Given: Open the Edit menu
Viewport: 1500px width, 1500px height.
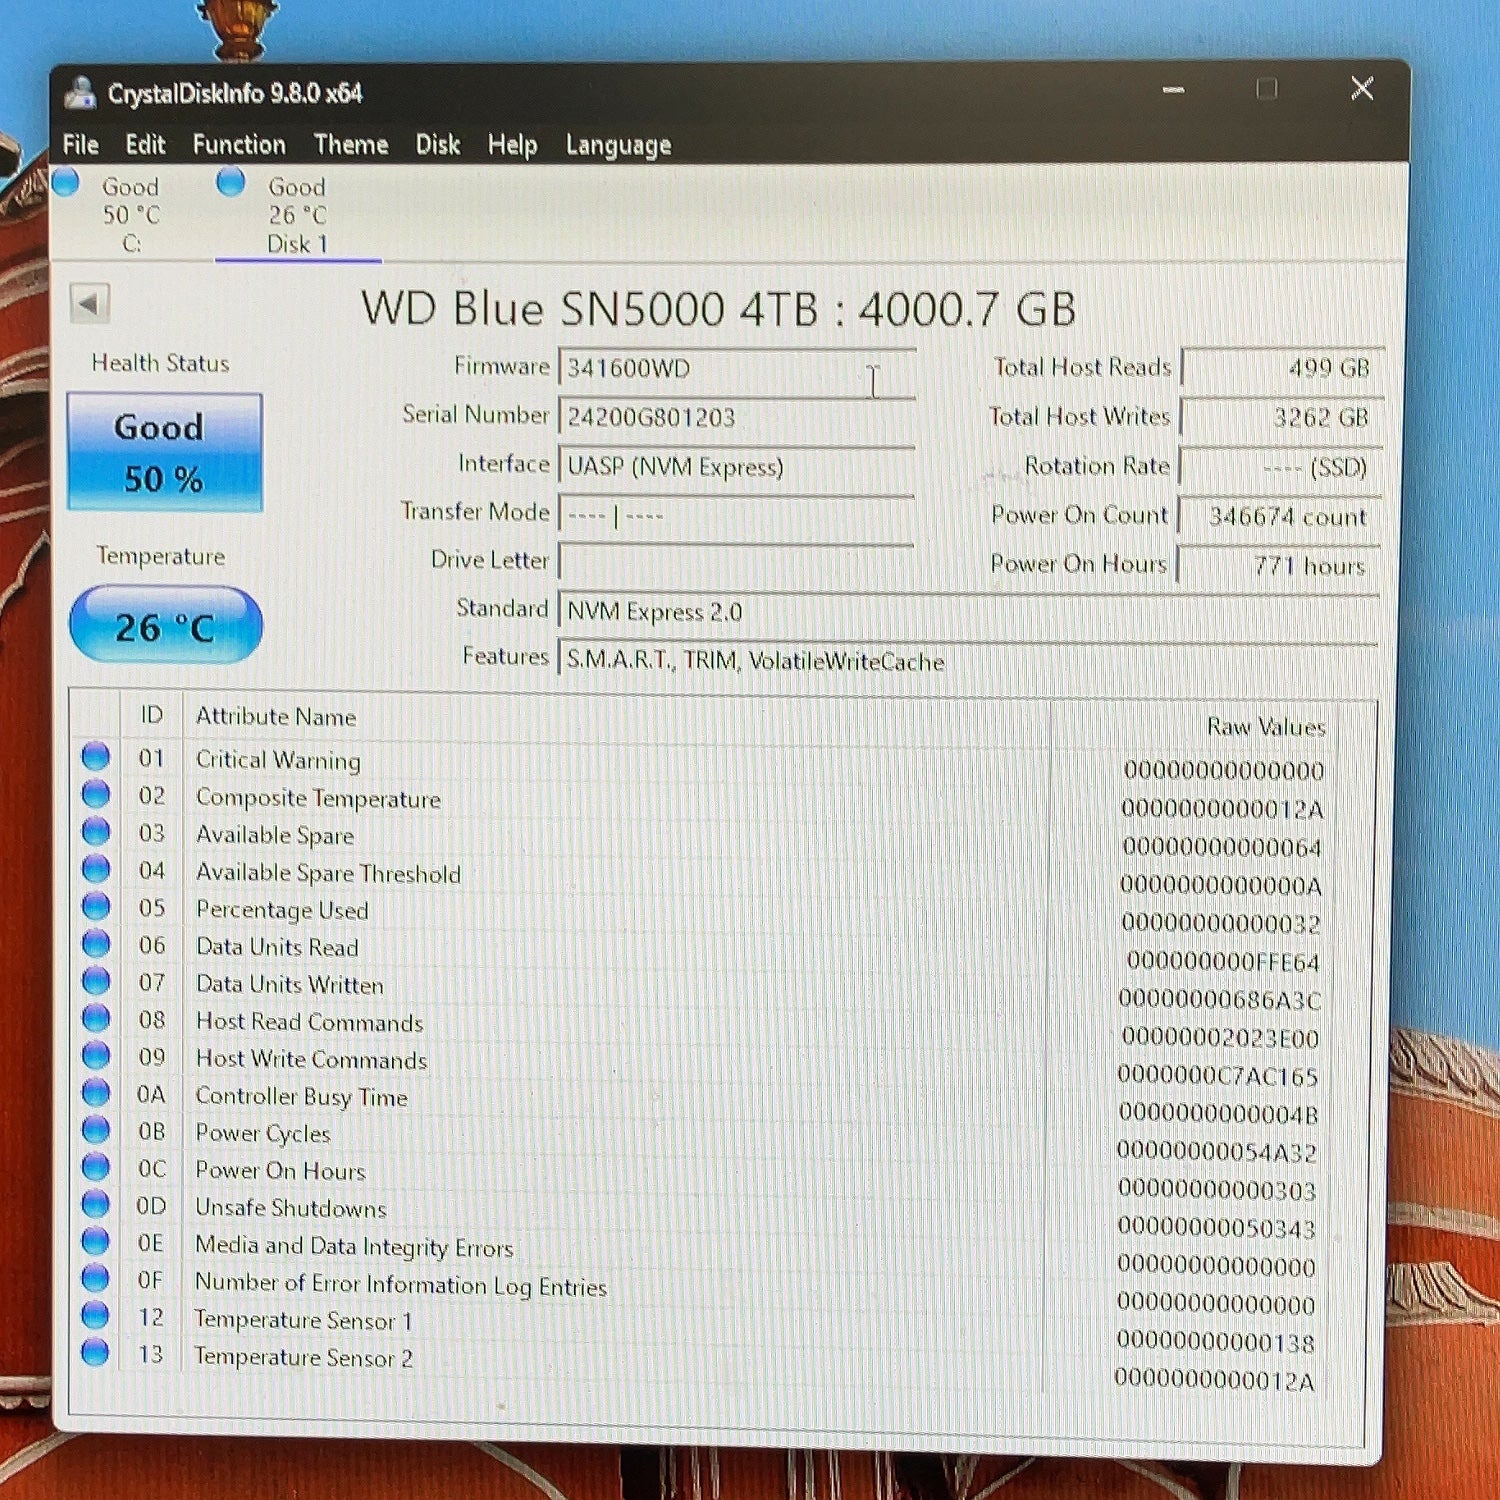Looking at the screenshot, I should (x=145, y=145).
